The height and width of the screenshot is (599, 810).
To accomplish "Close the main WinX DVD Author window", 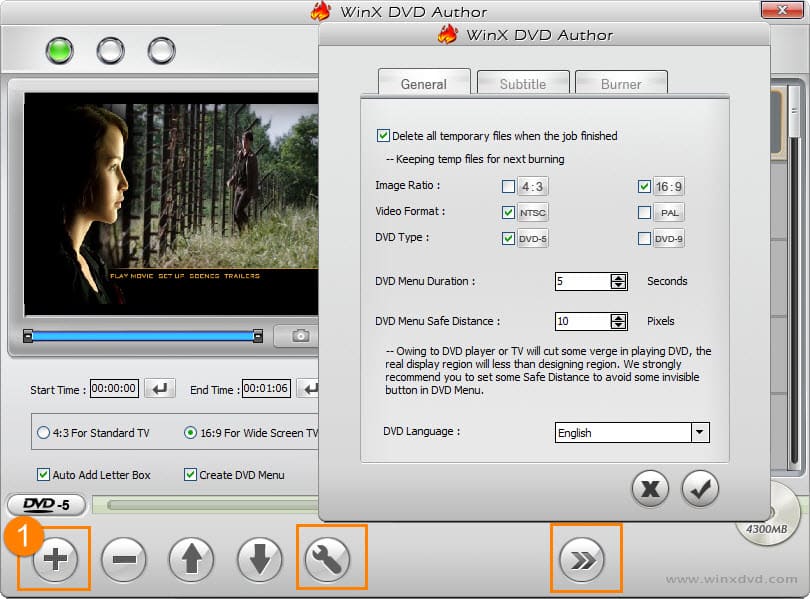I will (782, 10).
